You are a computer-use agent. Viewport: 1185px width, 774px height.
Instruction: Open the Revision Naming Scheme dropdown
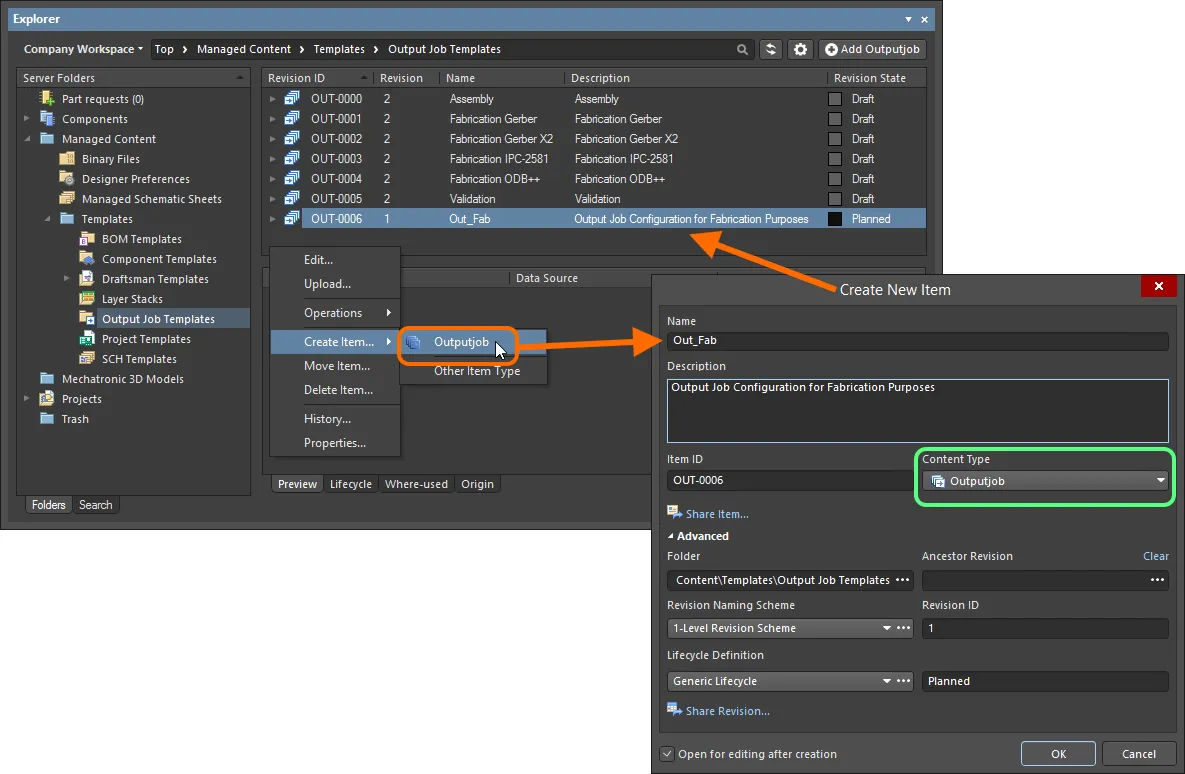click(x=886, y=628)
